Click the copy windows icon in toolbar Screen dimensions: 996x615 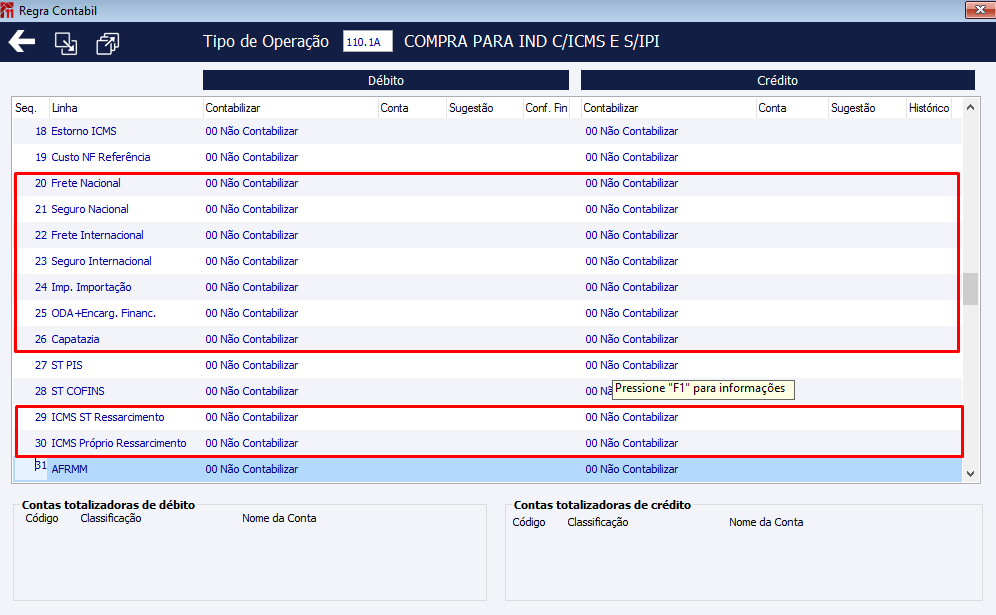[x=107, y=43]
